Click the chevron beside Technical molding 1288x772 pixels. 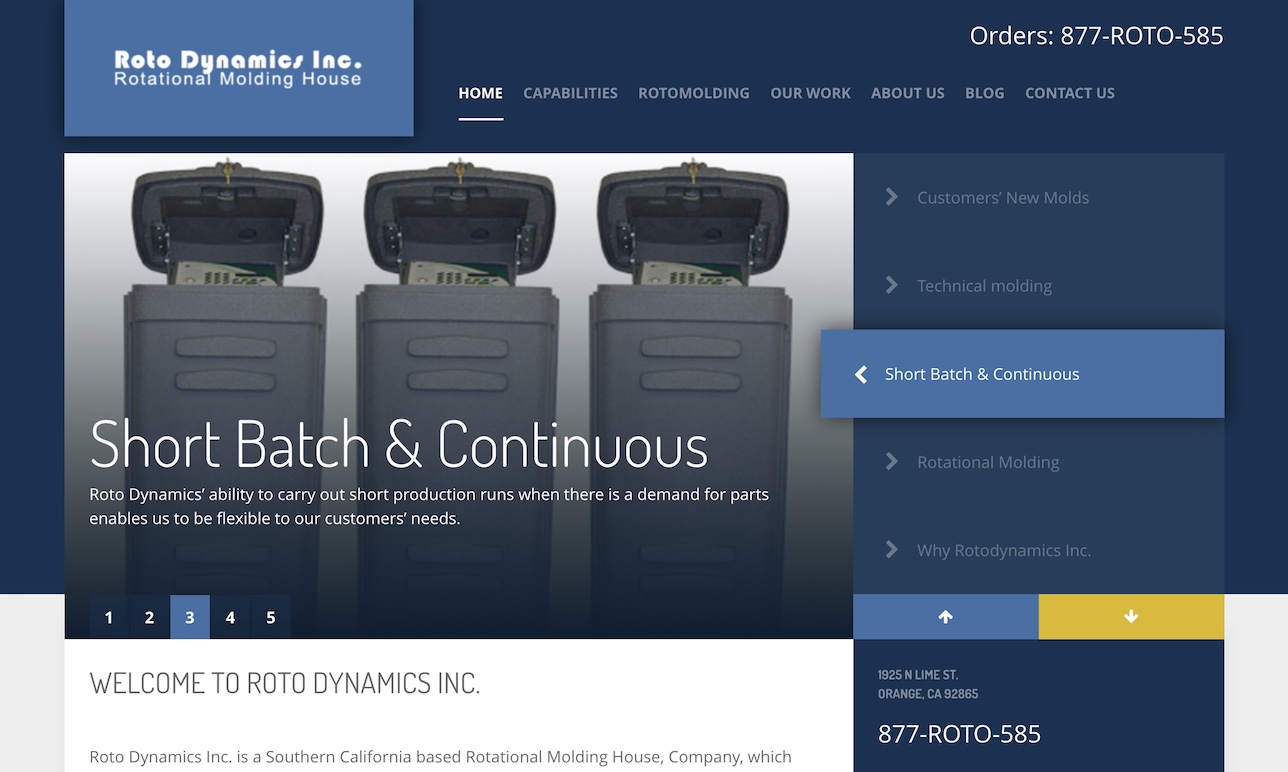tap(891, 285)
